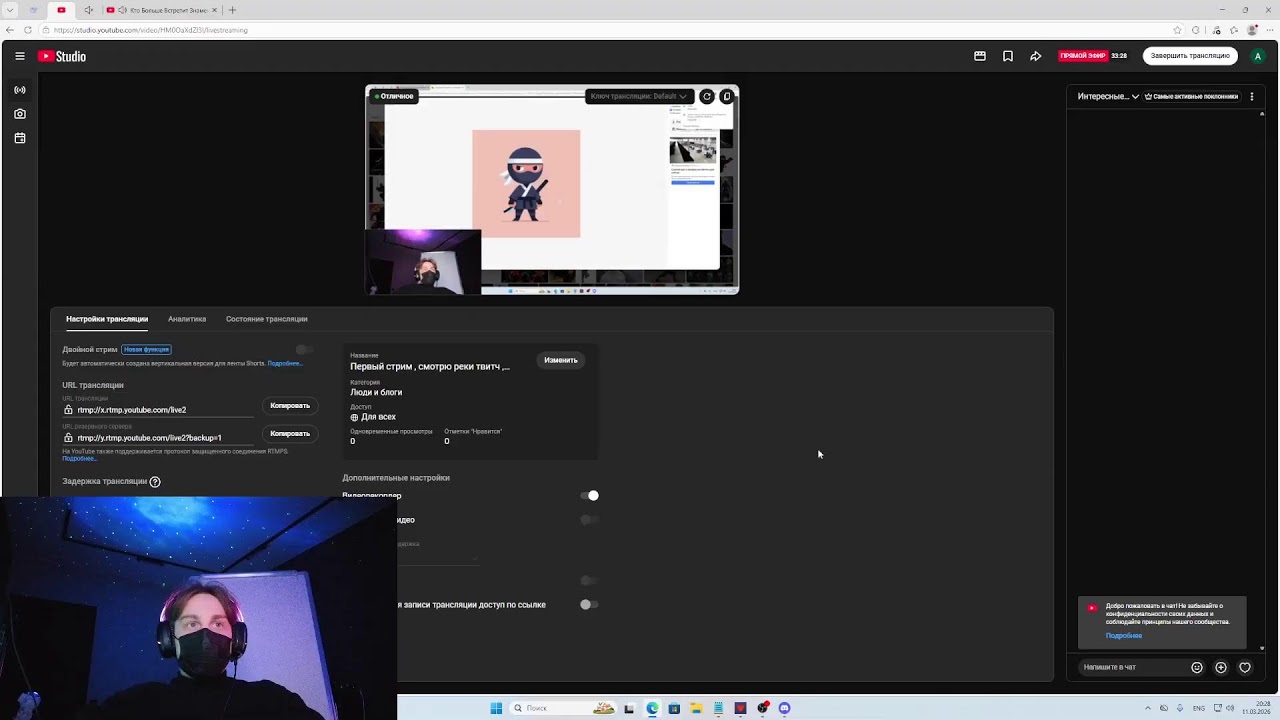Open Microsoft Store from the taskbar
This screenshot has height=720, width=1280.
tap(674, 708)
